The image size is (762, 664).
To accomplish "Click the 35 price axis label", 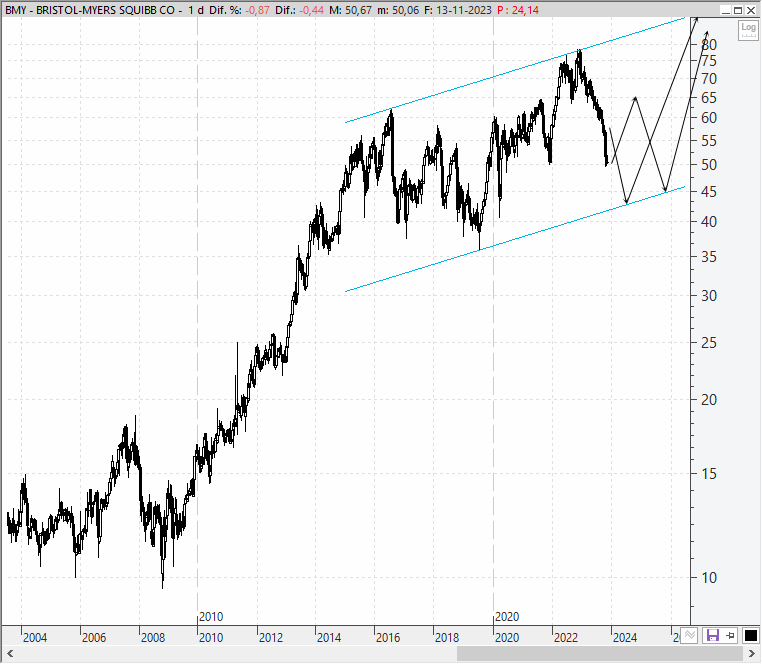I will pyautogui.click(x=709, y=257).
